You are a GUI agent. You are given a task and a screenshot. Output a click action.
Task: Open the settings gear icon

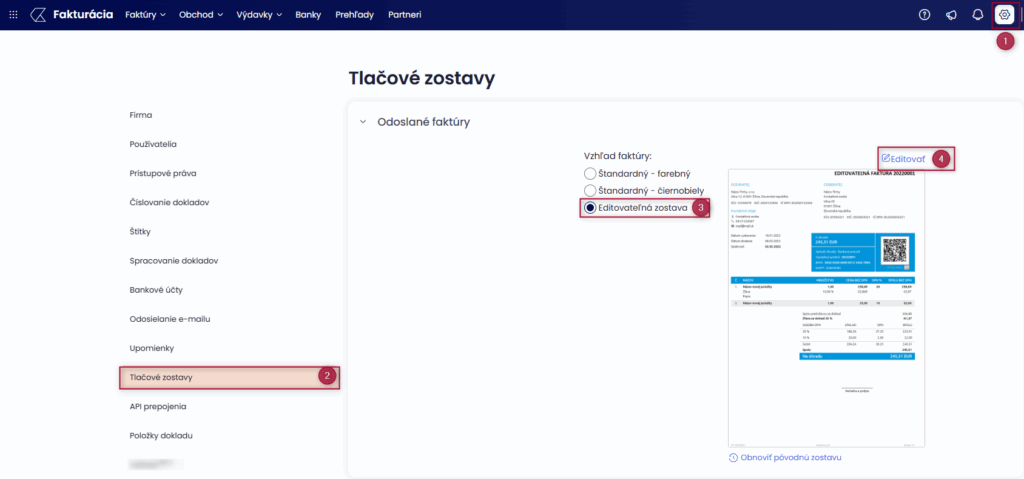coord(1004,15)
